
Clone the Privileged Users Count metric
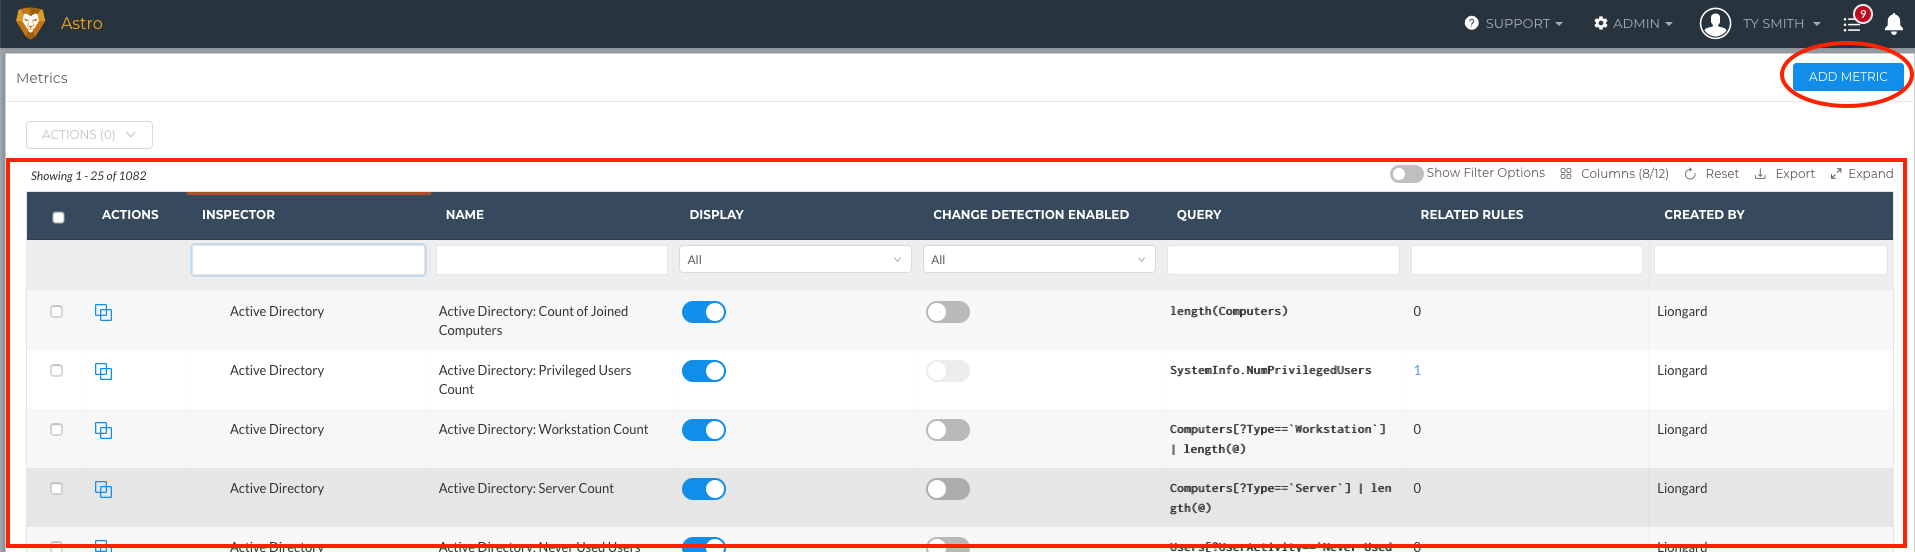103,371
